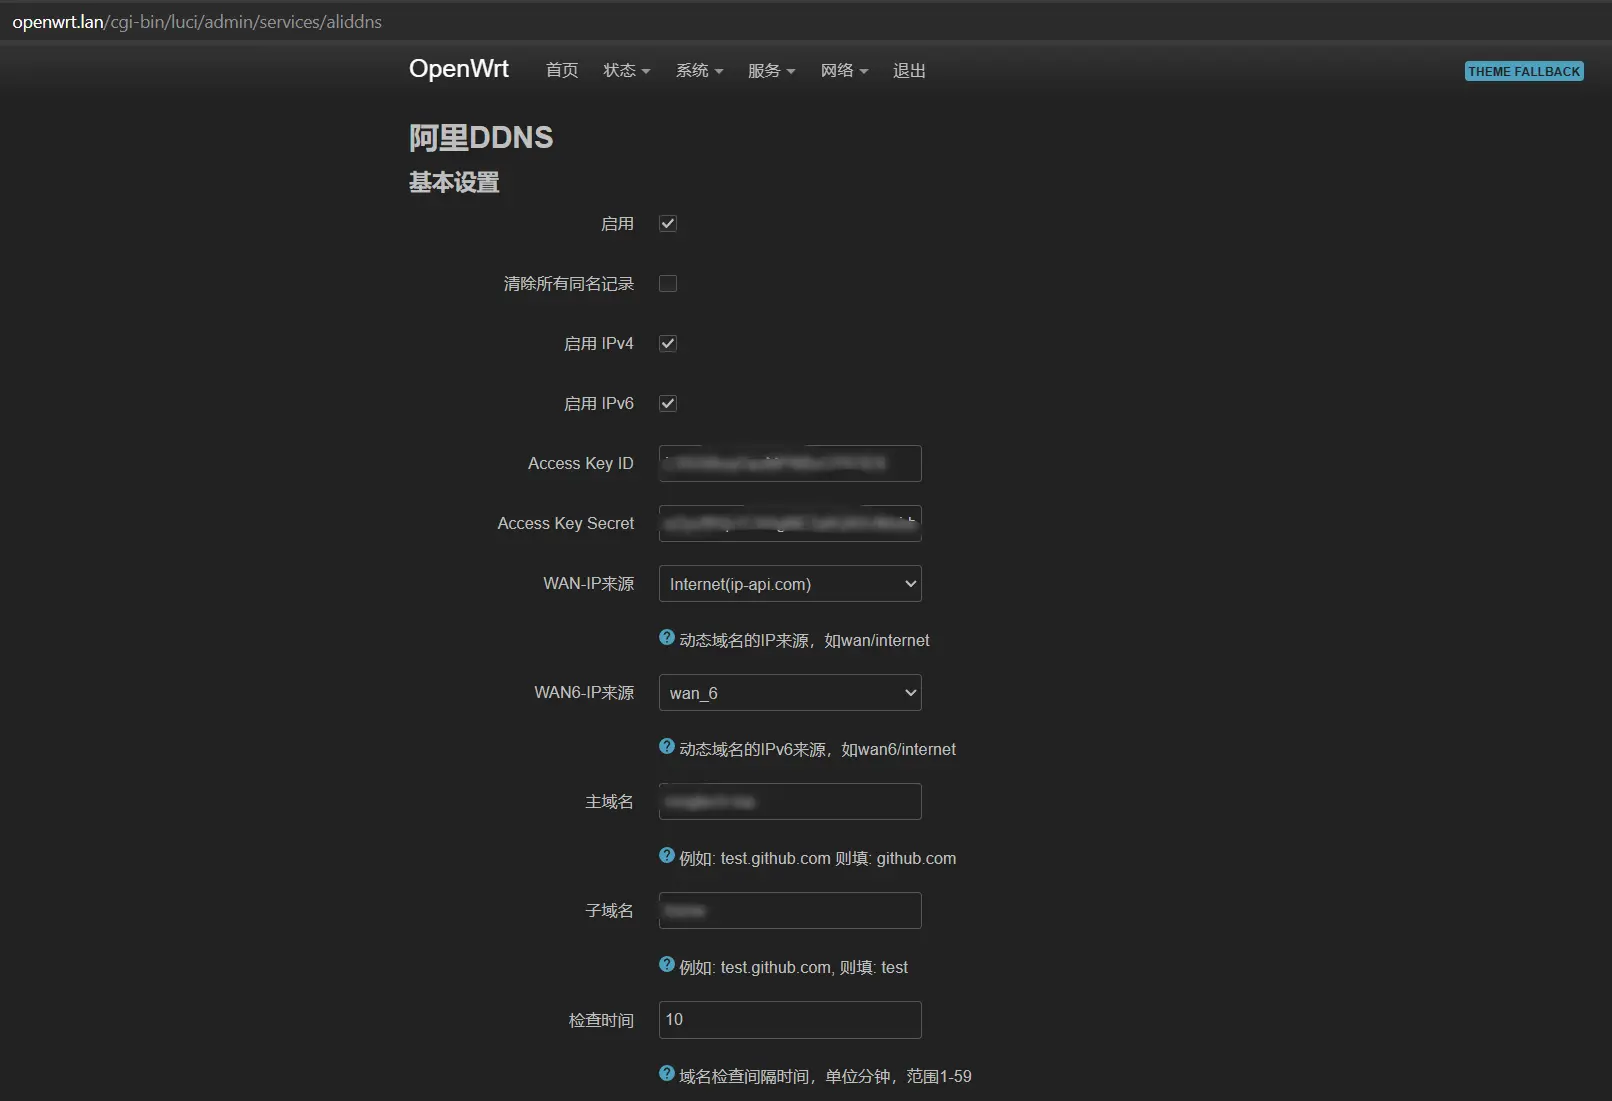Toggle the 启用 IPv4 checkbox
This screenshot has width=1612, height=1101.
[x=668, y=344]
